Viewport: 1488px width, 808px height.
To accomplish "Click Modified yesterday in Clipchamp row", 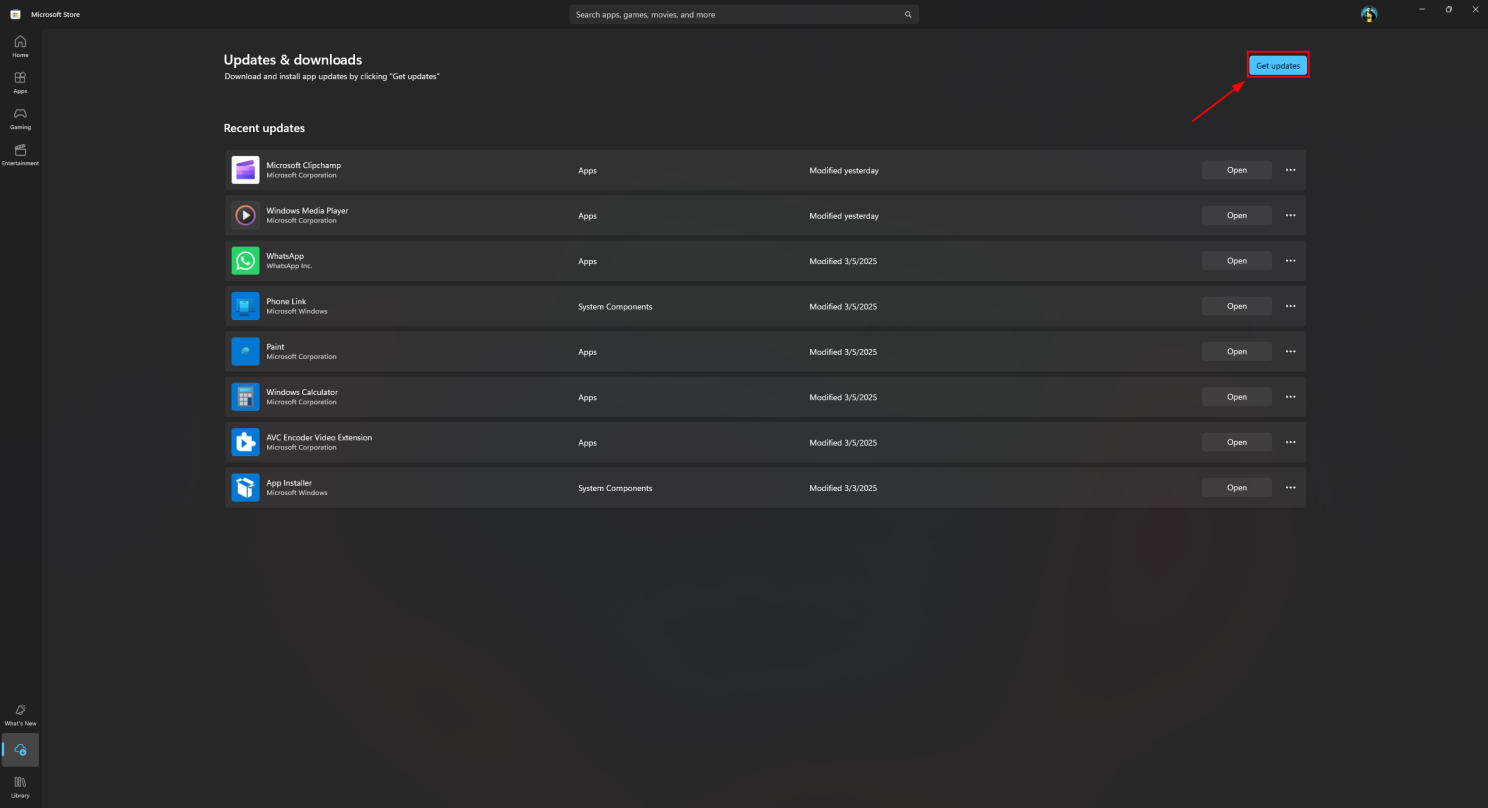I will [x=844, y=171].
